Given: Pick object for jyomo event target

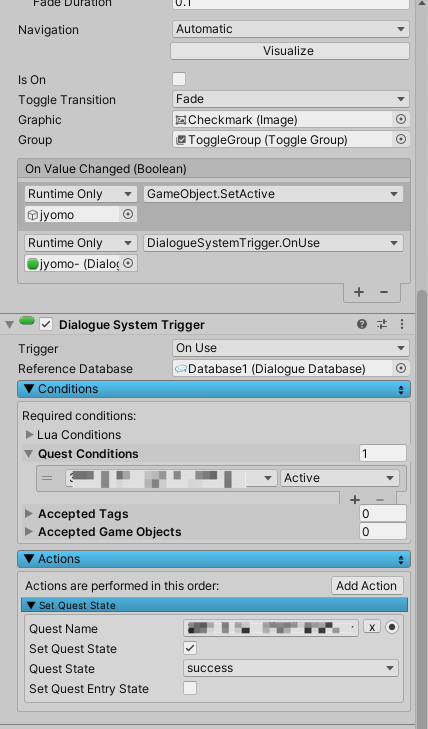Looking at the screenshot, I should (x=128, y=214).
